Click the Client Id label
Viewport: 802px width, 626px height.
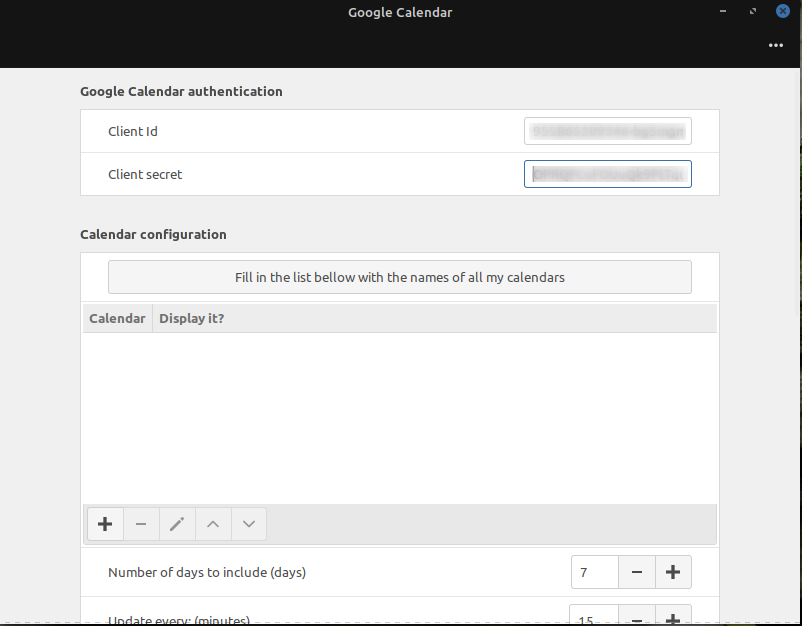point(132,131)
